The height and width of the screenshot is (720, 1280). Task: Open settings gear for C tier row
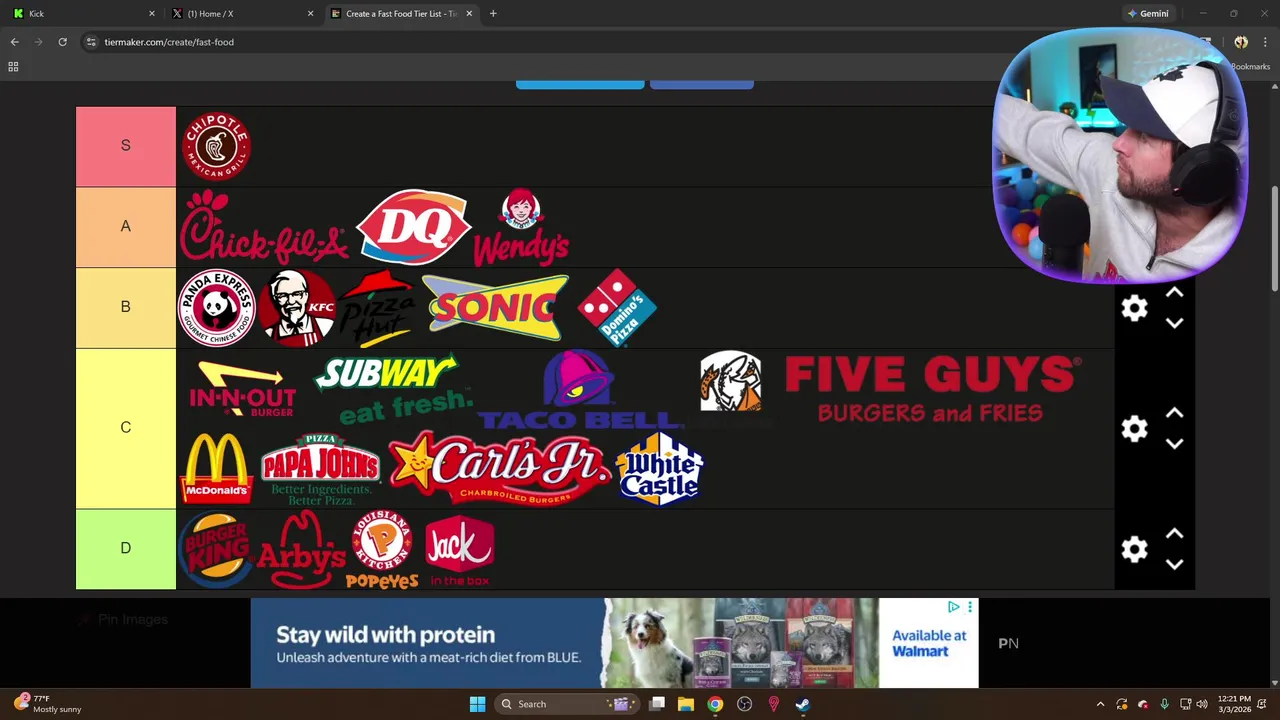(x=1134, y=429)
